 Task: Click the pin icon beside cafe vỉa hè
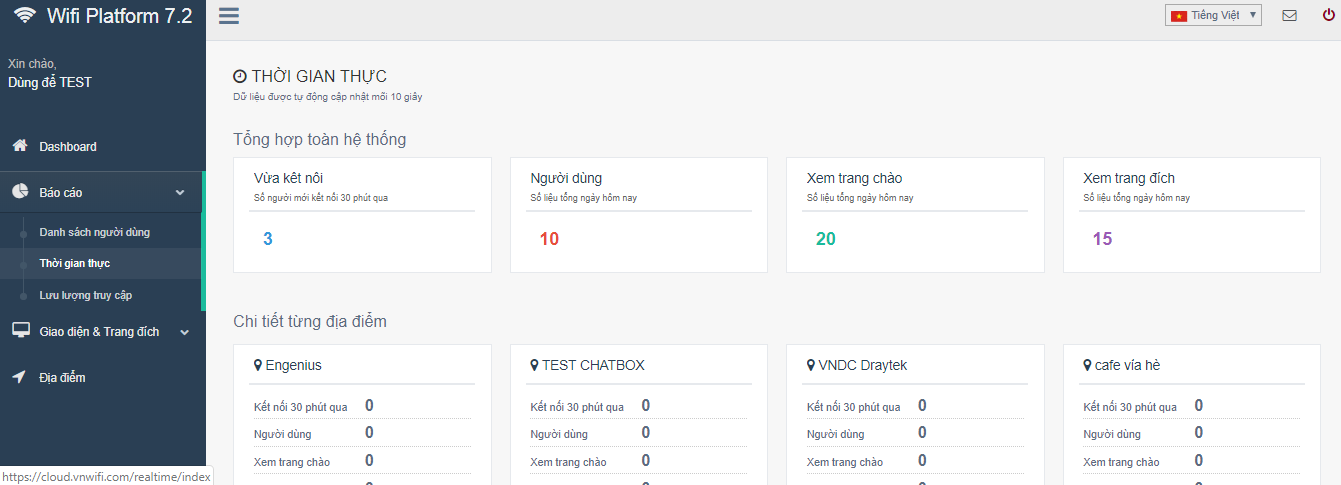1087,365
